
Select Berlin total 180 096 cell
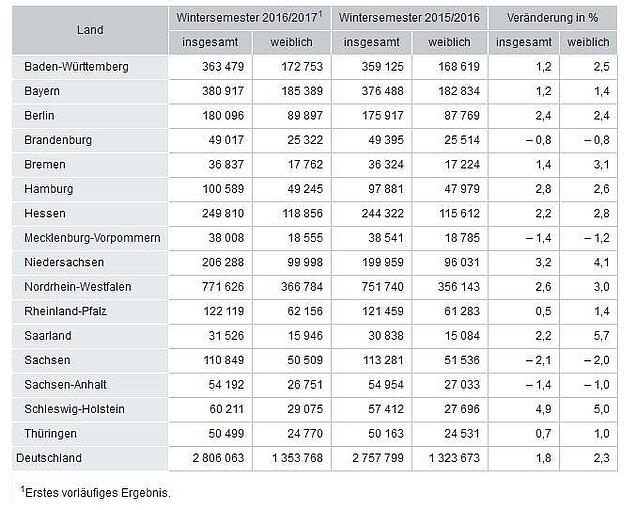click(x=223, y=116)
